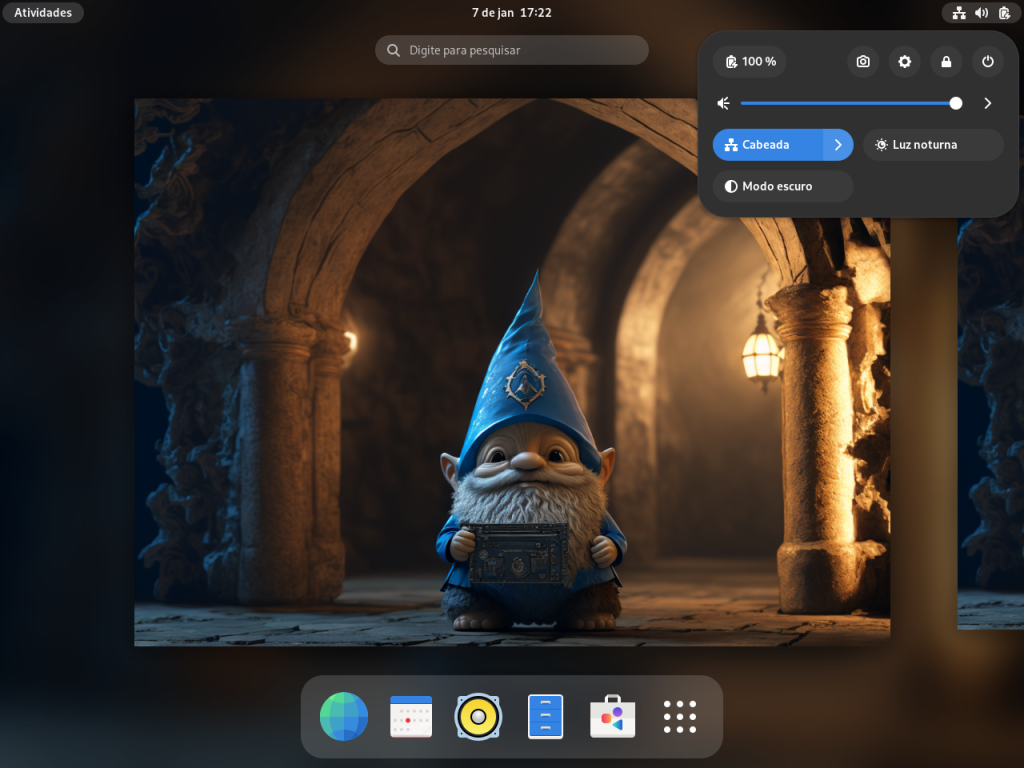The width and height of the screenshot is (1024, 768).
Task: Open Rhythmbox music player from the dock
Action: click(478, 716)
